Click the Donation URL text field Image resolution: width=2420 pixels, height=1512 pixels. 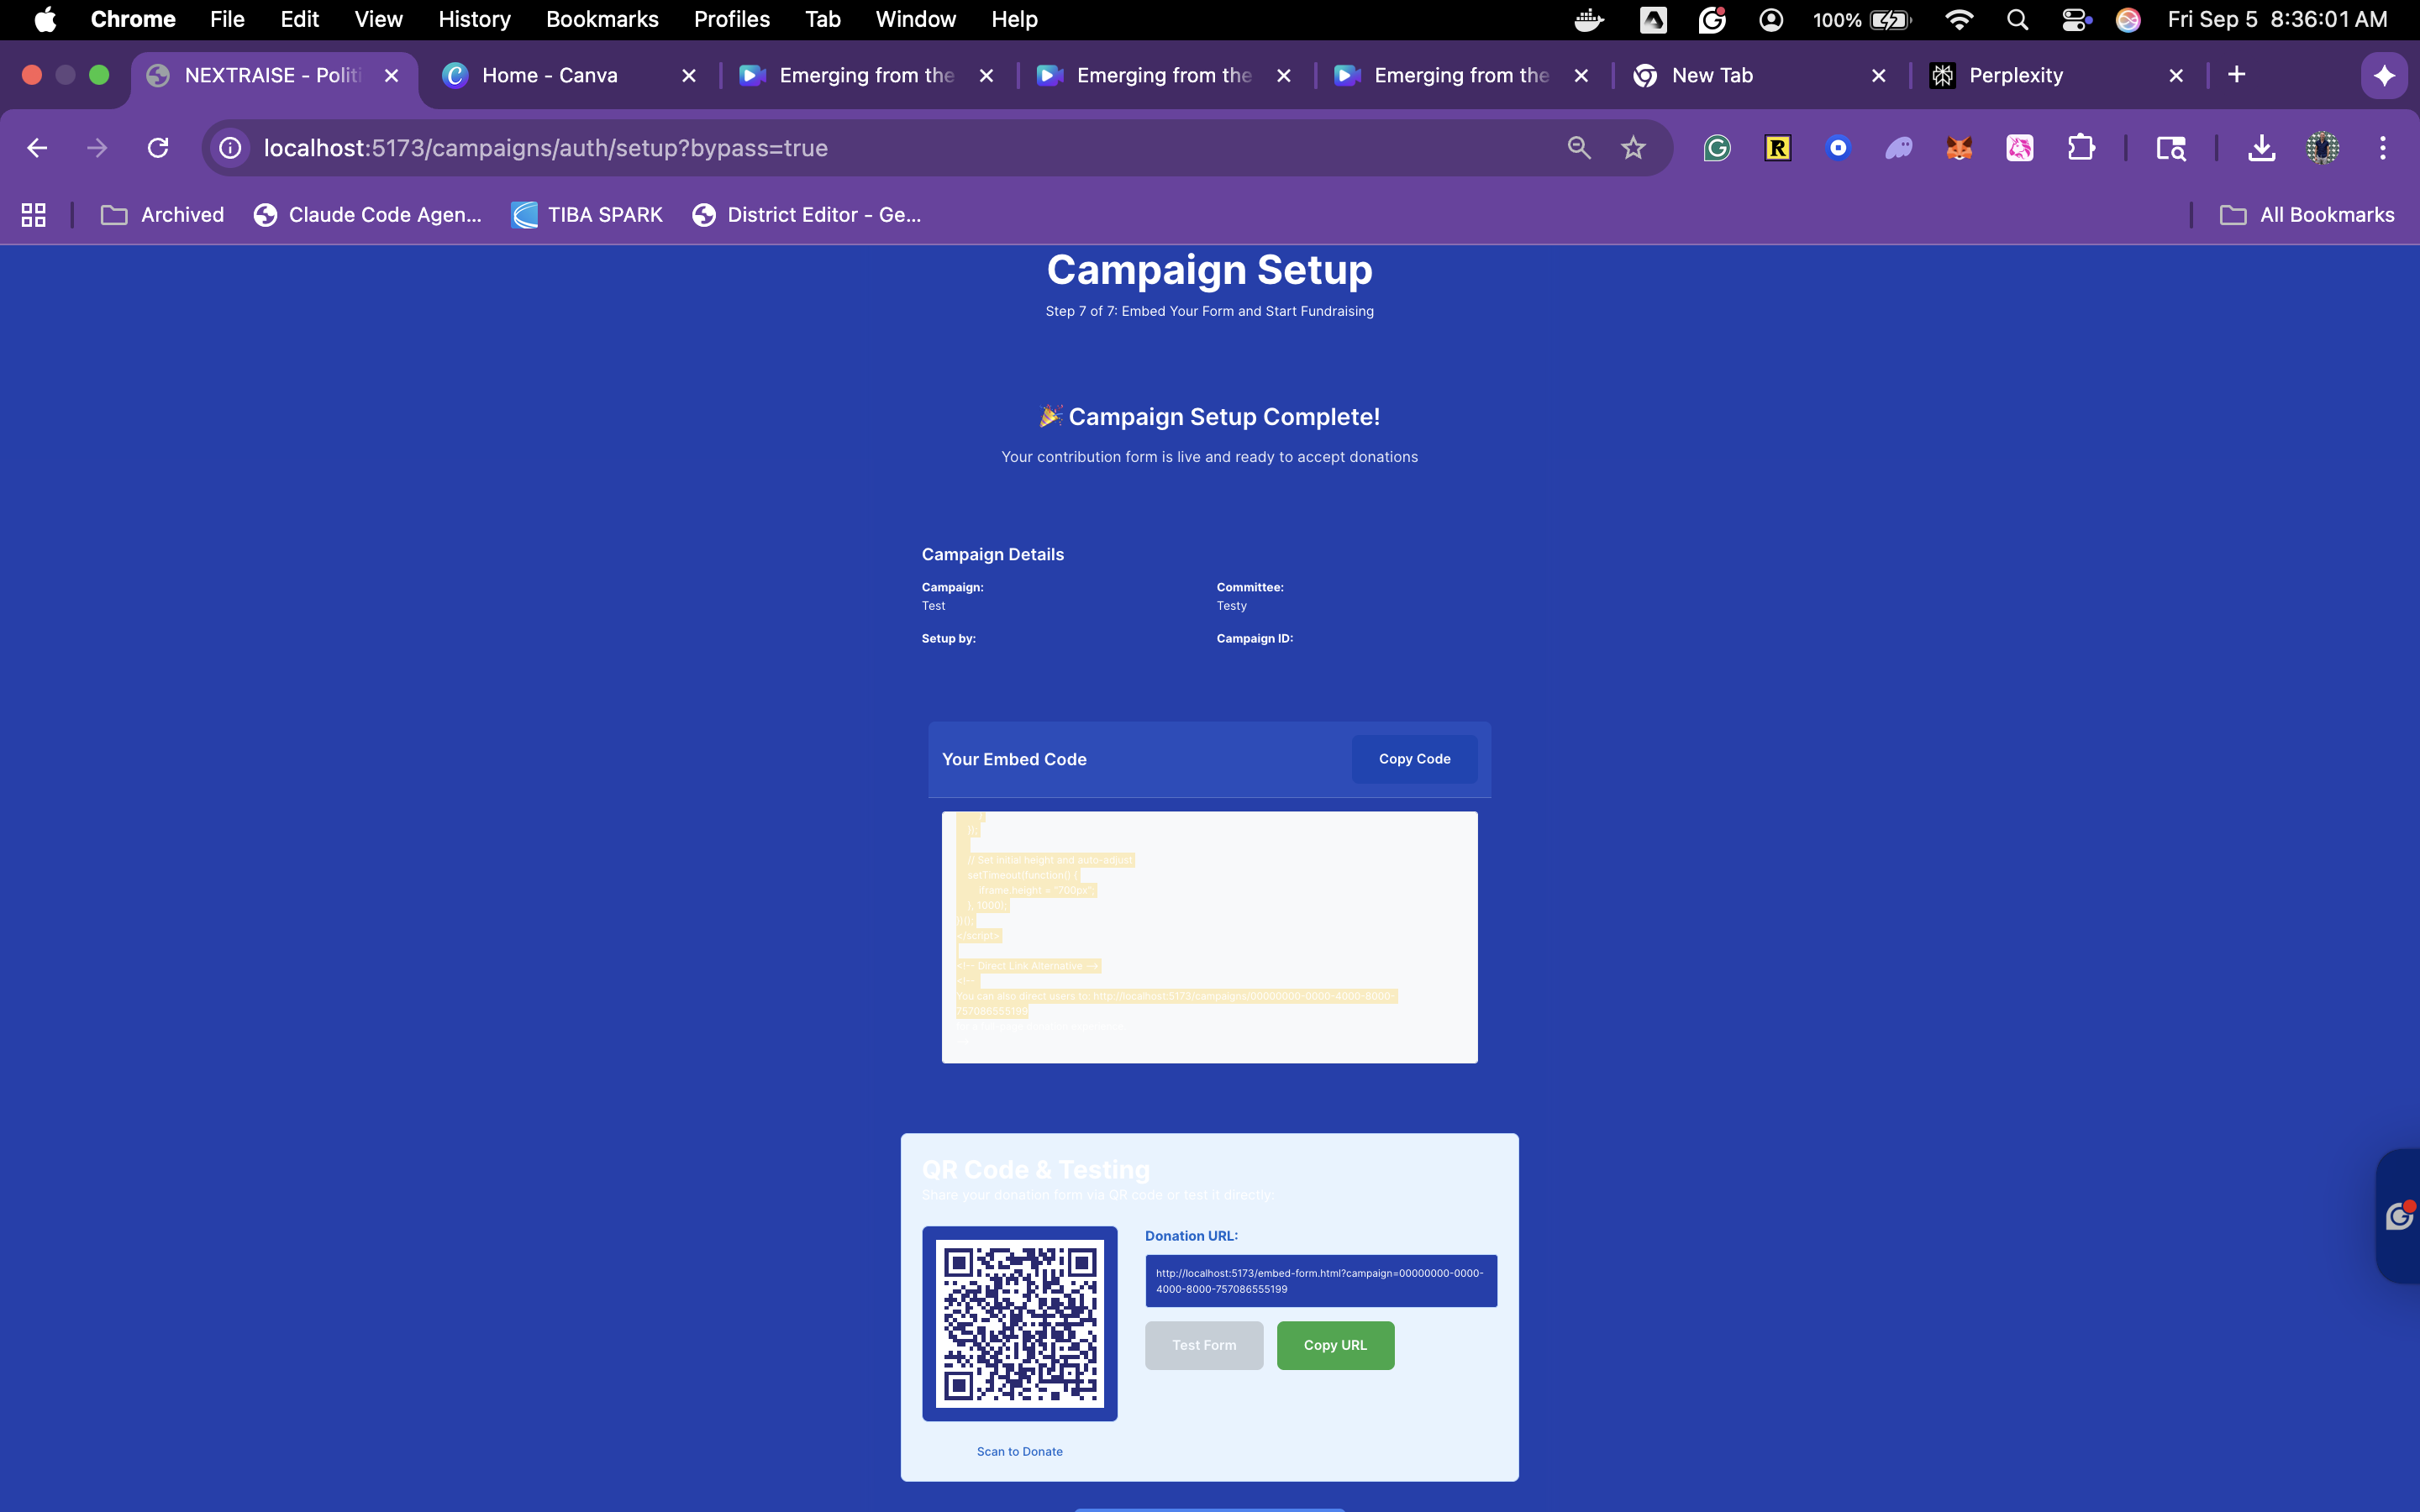tap(1320, 1281)
